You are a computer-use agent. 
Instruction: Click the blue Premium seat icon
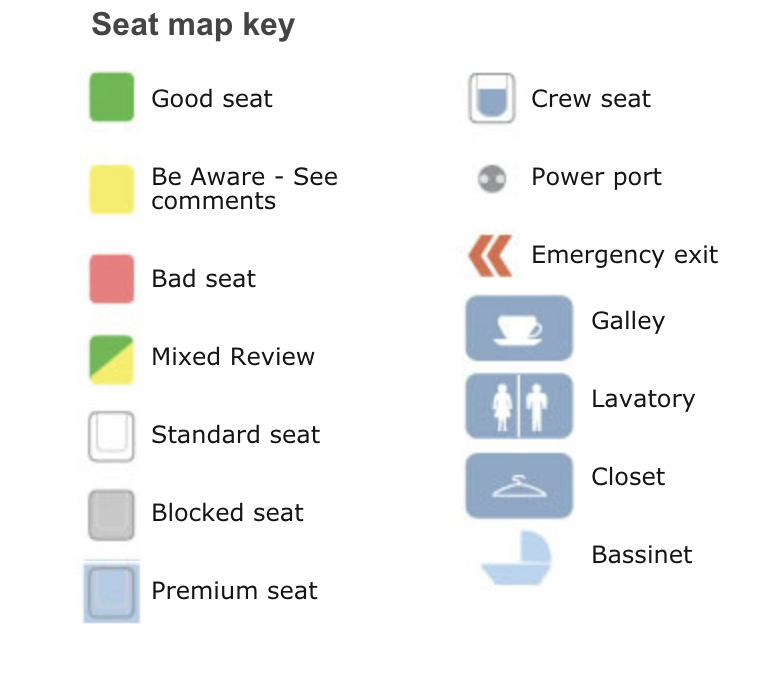pos(112,591)
